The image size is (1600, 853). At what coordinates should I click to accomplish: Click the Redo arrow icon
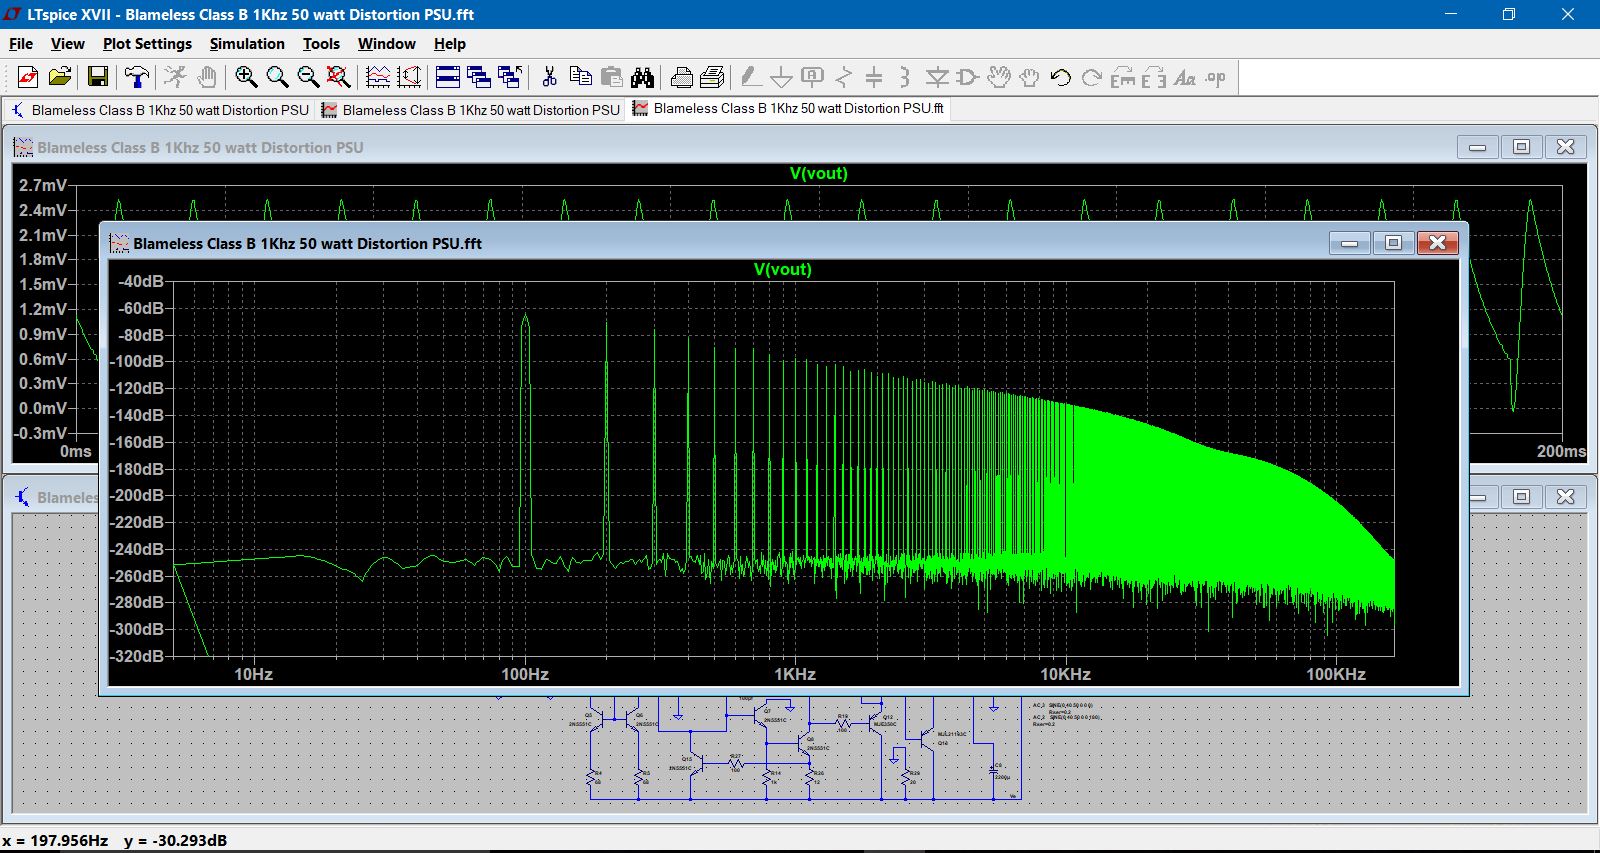[1092, 77]
